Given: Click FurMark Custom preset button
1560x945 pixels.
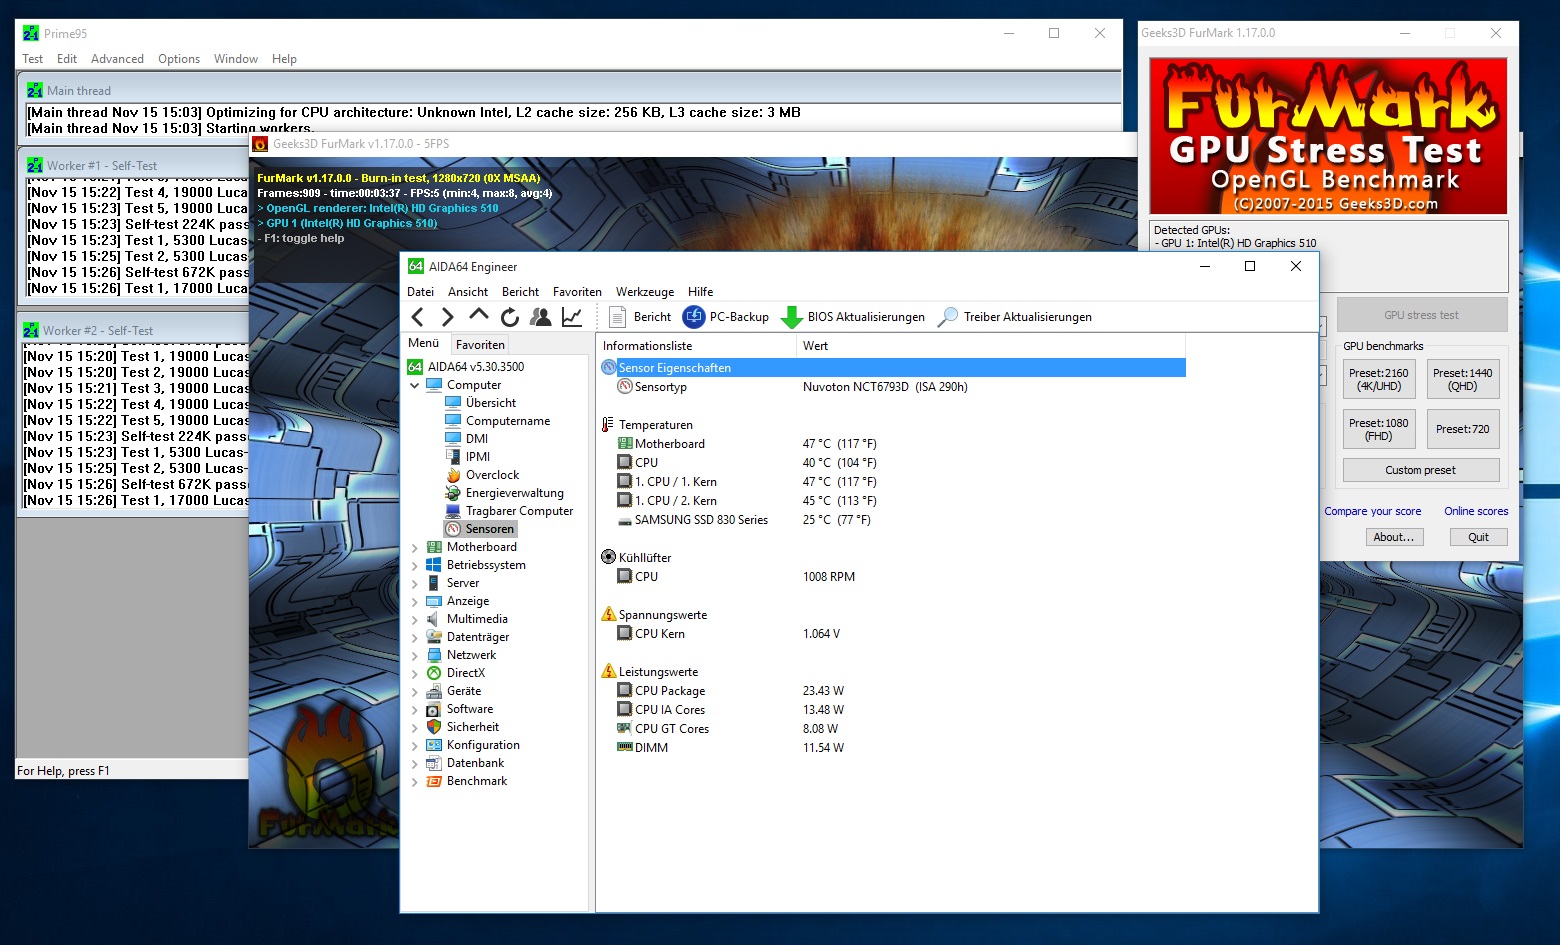Looking at the screenshot, I should [1420, 470].
